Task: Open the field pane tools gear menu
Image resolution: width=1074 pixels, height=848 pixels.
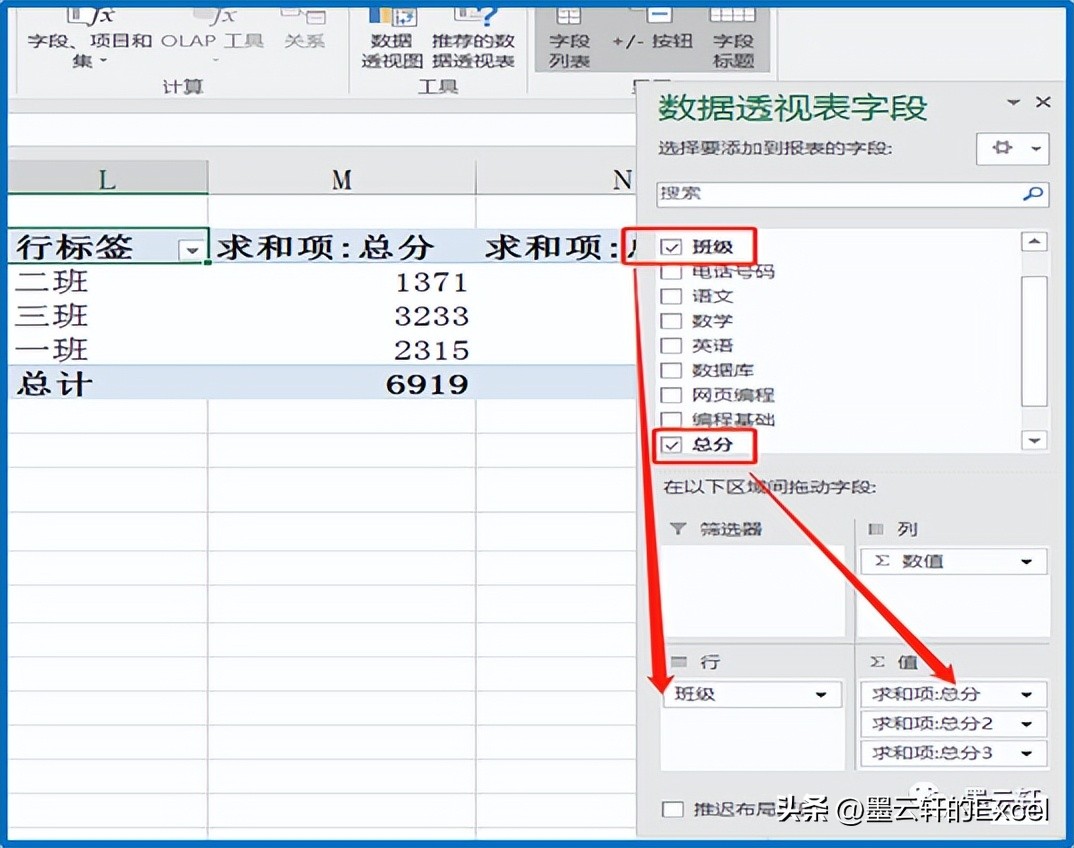Action: coord(1012,148)
